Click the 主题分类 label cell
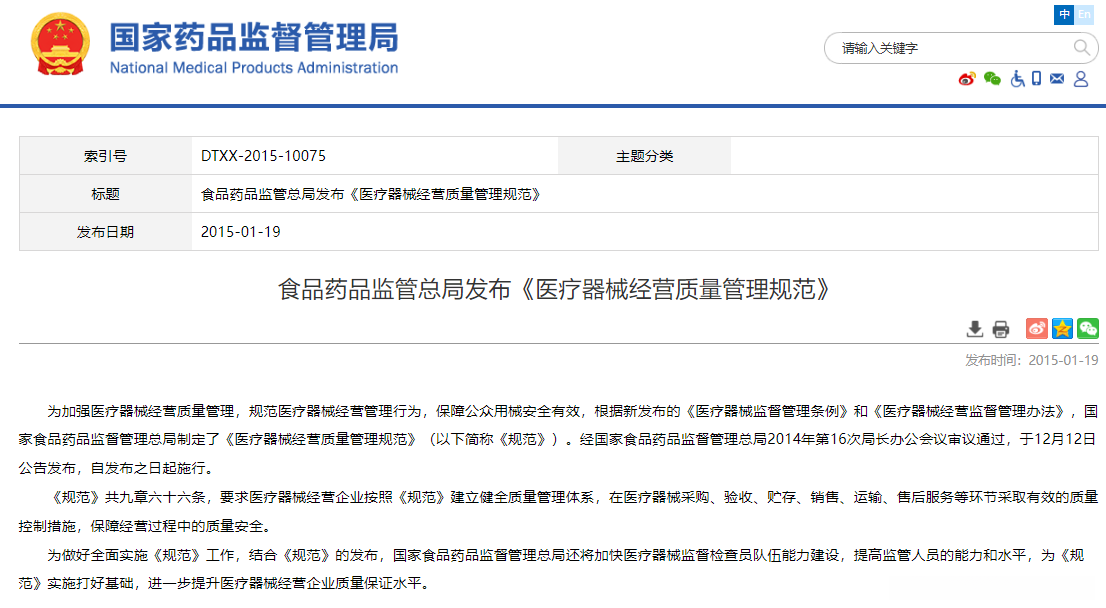 pyautogui.click(x=644, y=156)
